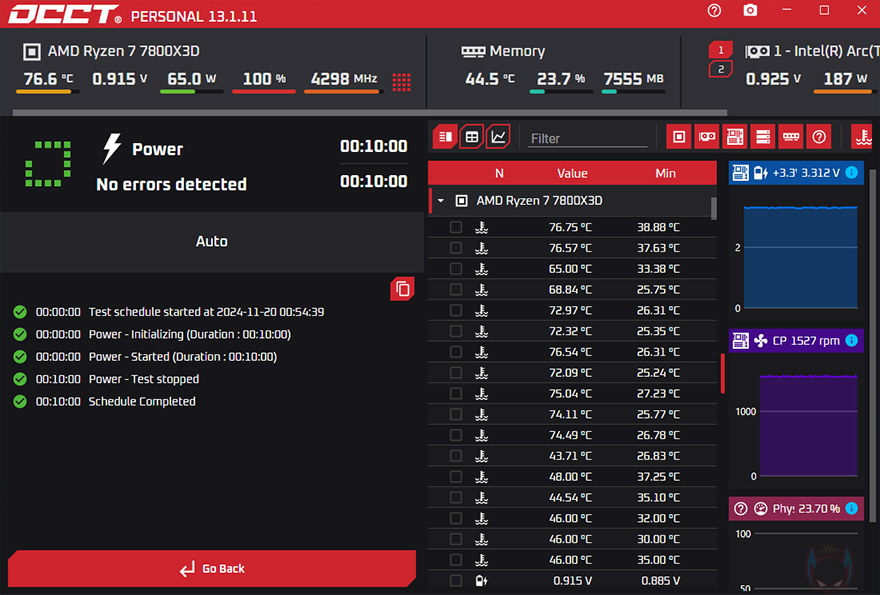Toggle the motherboard sensor filter icon
Image resolution: width=880 pixels, height=595 pixels.
click(x=735, y=137)
